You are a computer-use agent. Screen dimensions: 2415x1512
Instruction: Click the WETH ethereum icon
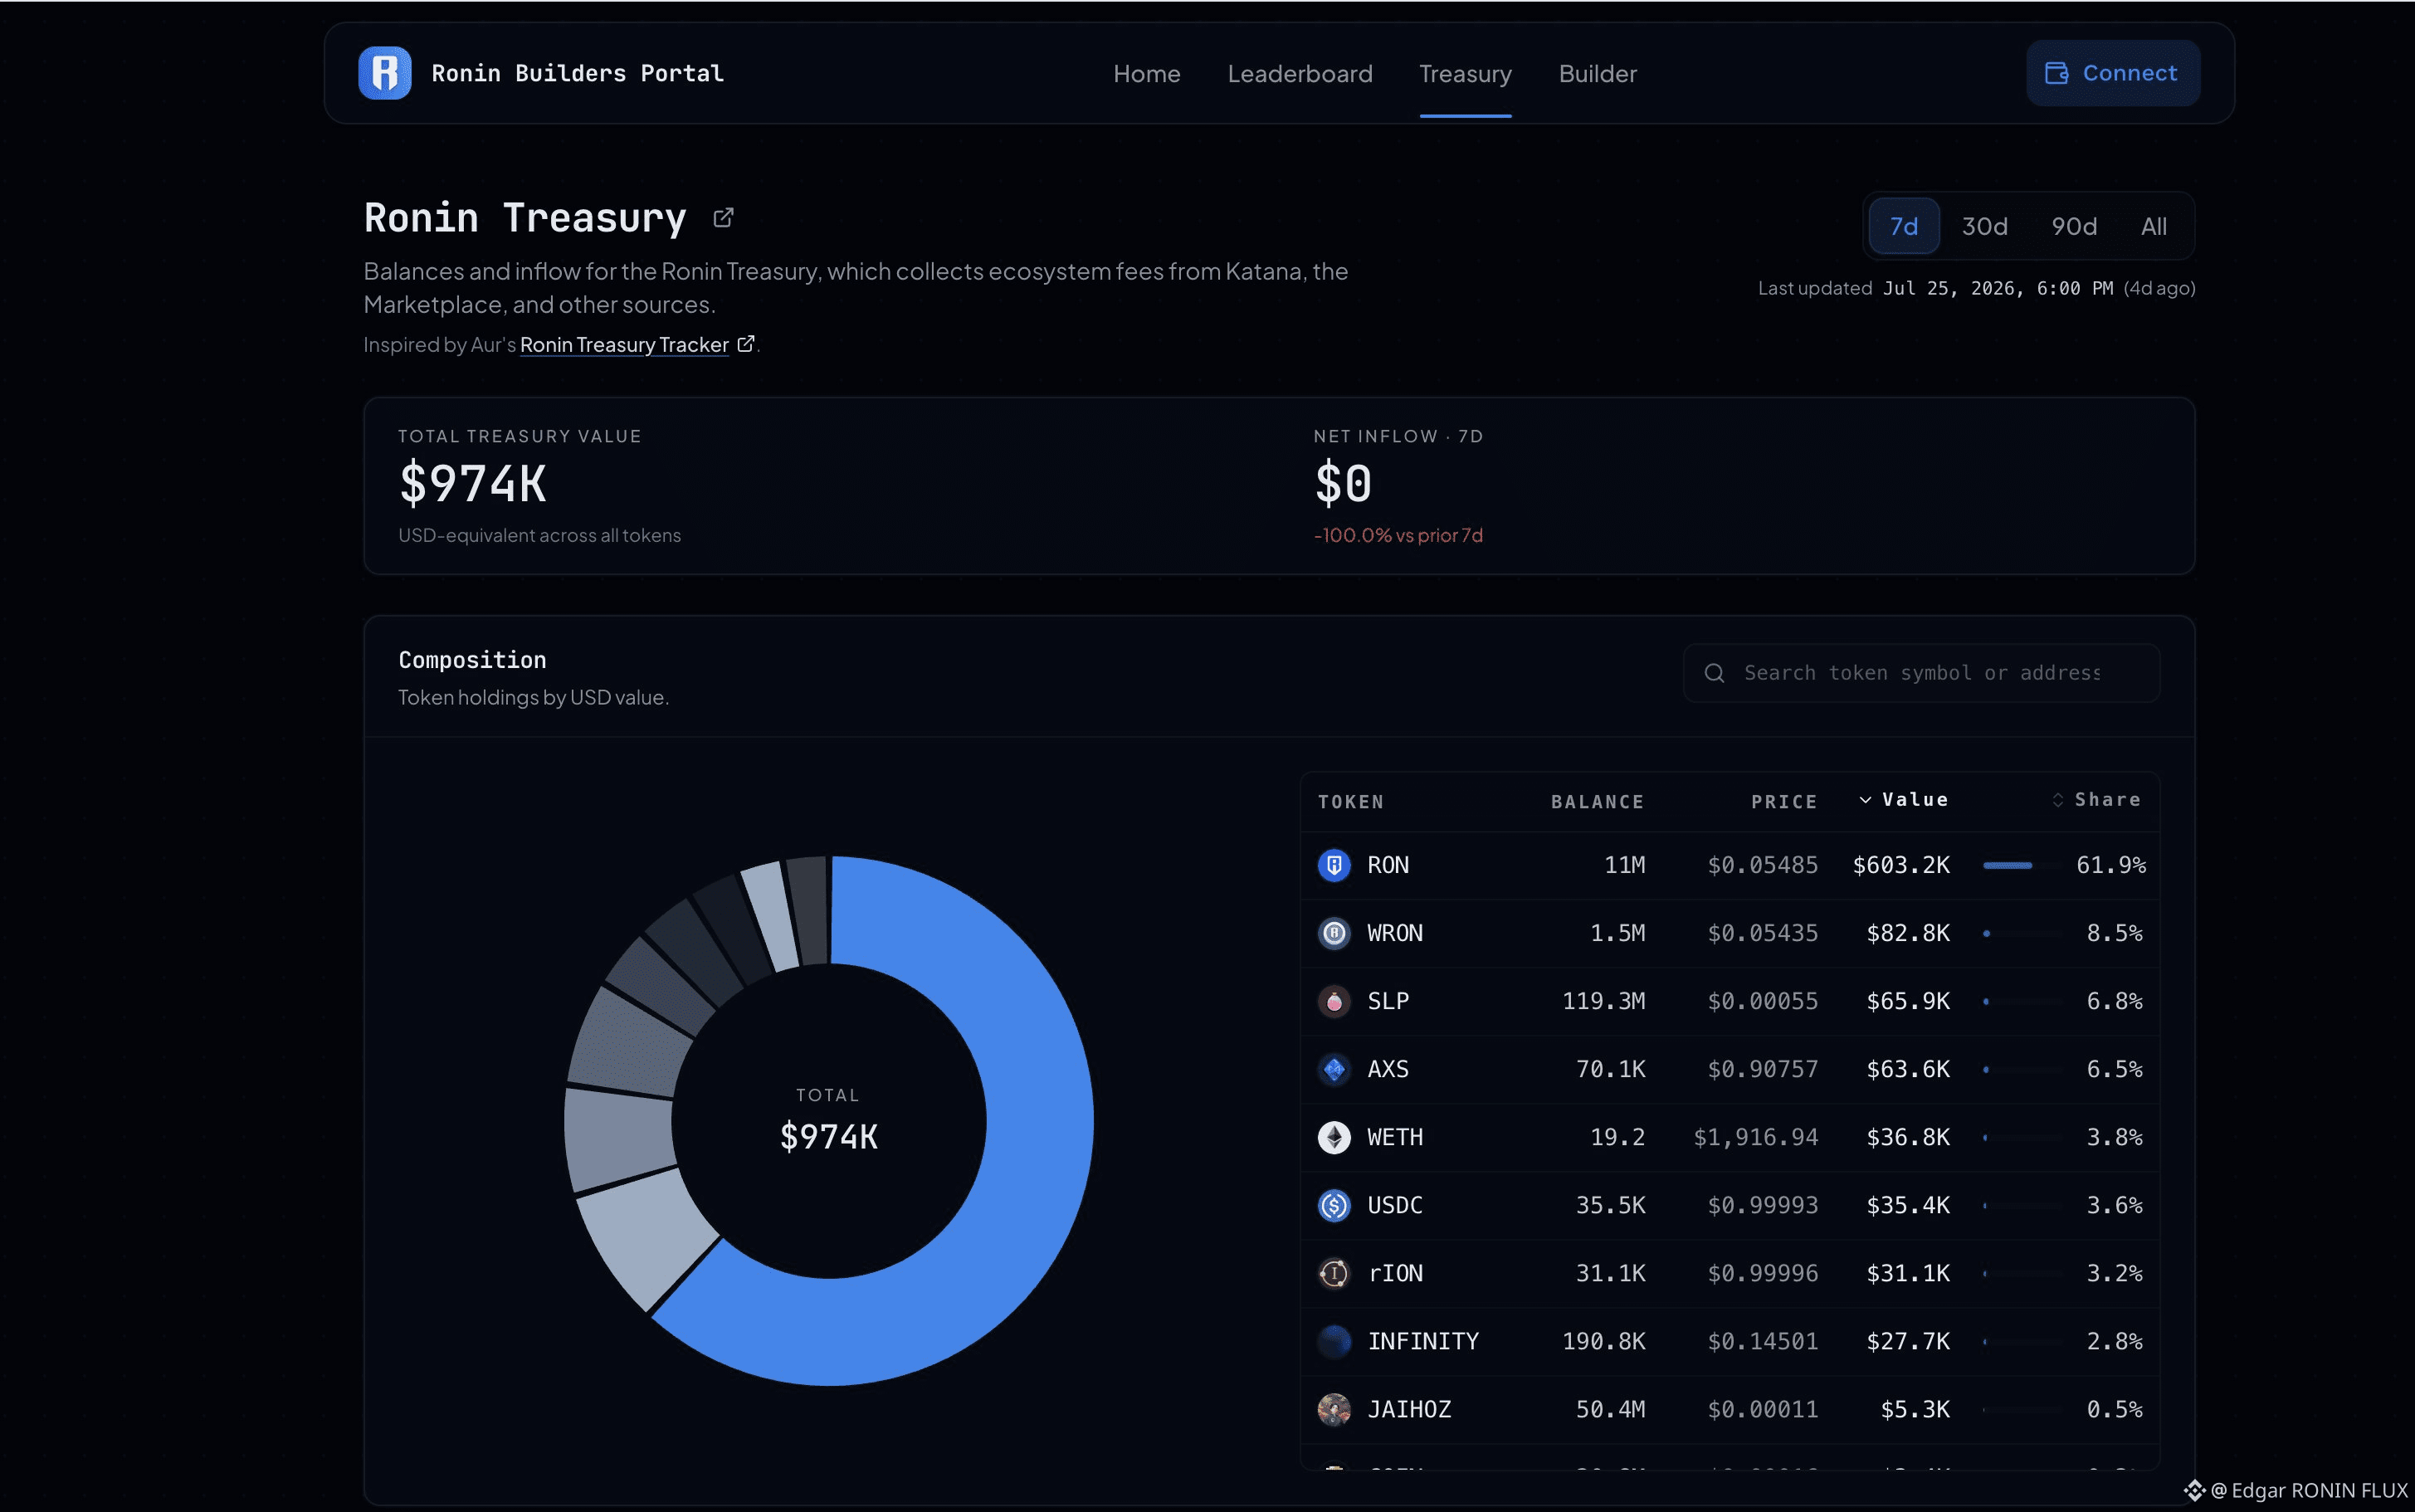[1334, 1137]
